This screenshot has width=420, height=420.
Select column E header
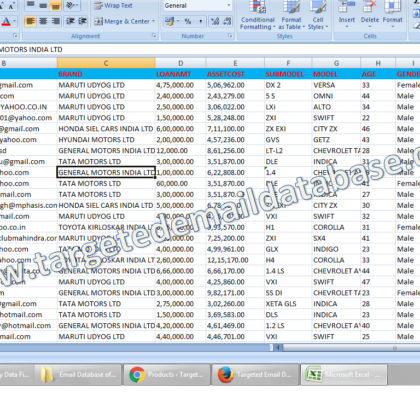[x=235, y=63]
